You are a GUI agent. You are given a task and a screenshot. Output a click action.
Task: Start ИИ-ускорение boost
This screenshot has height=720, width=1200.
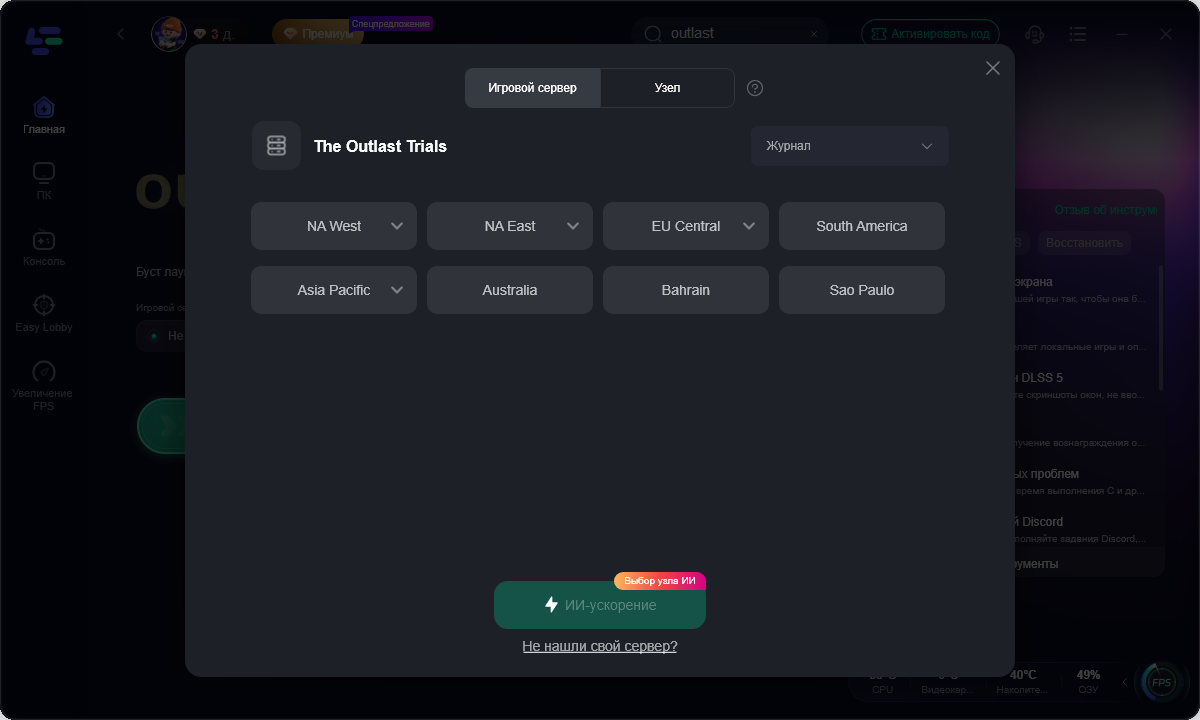point(600,605)
